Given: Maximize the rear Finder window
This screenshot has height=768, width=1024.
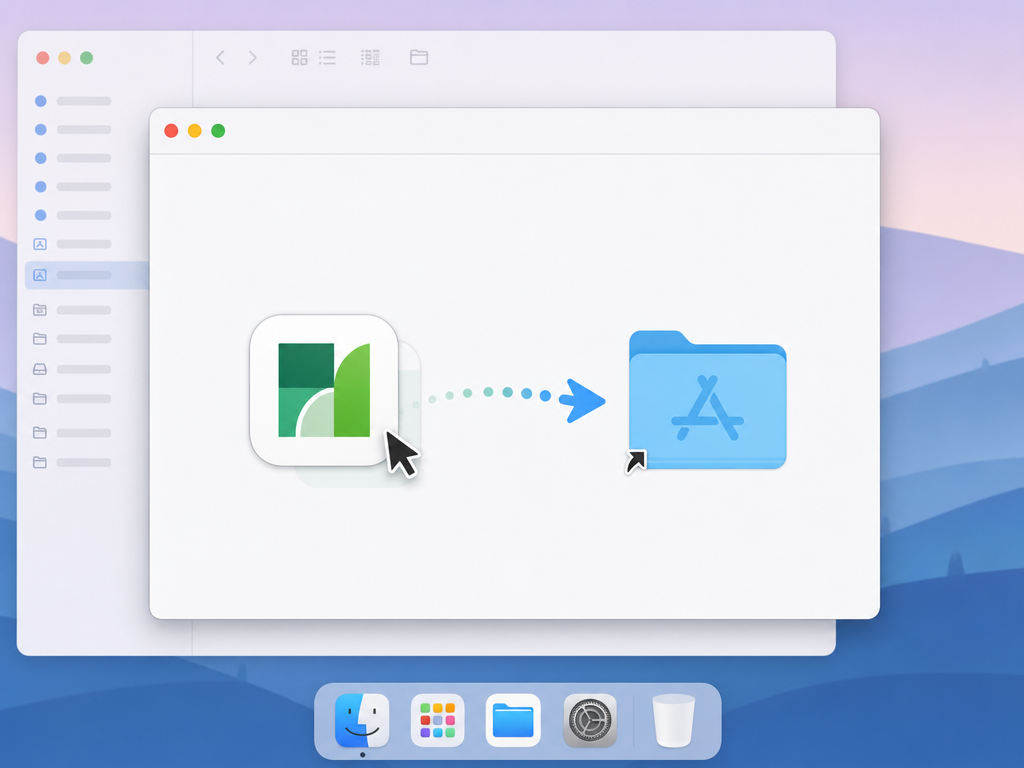Looking at the screenshot, I should click(86, 57).
